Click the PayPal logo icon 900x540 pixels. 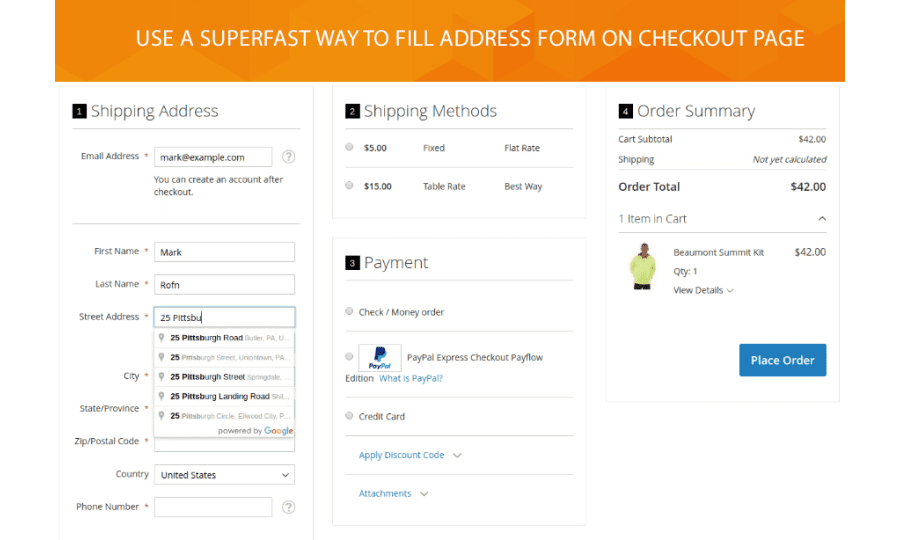(x=380, y=357)
